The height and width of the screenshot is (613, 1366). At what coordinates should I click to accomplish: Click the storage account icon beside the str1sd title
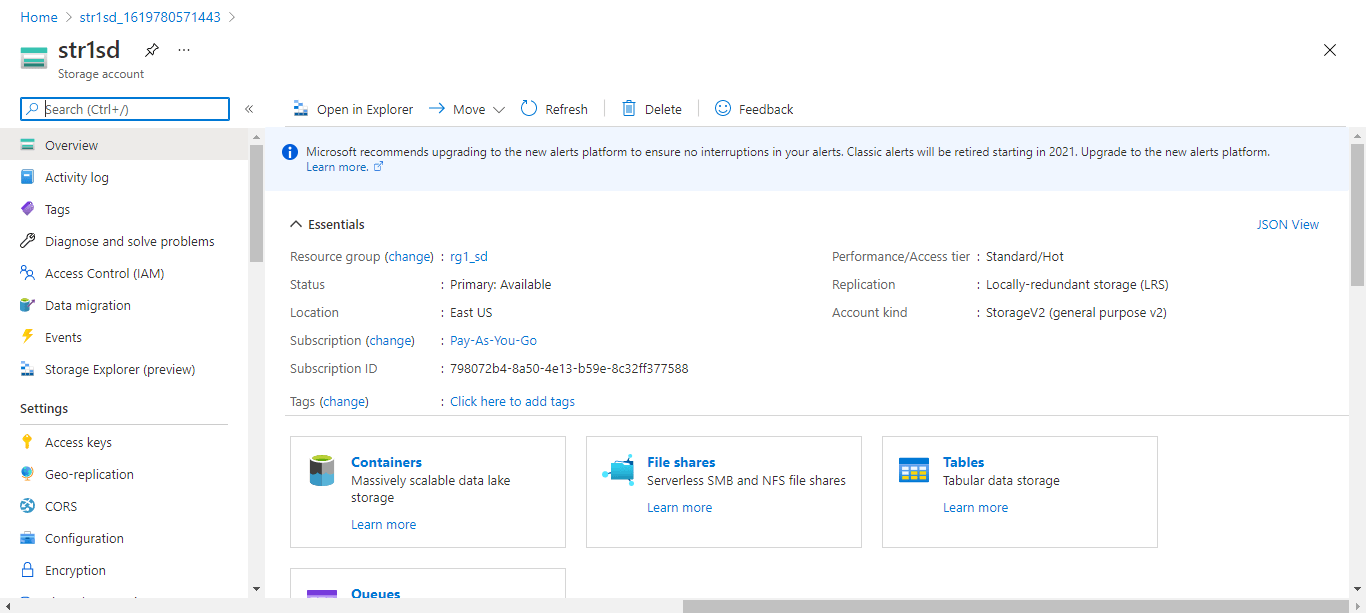pyautogui.click(x=34, y=57)
